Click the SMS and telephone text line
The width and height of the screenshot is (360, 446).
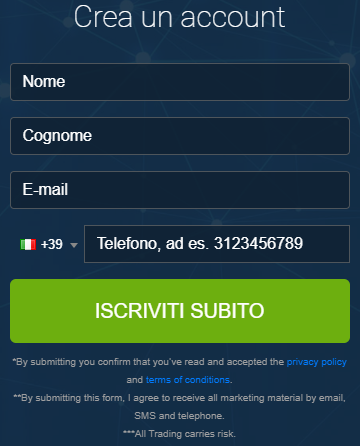click(179, 416)
